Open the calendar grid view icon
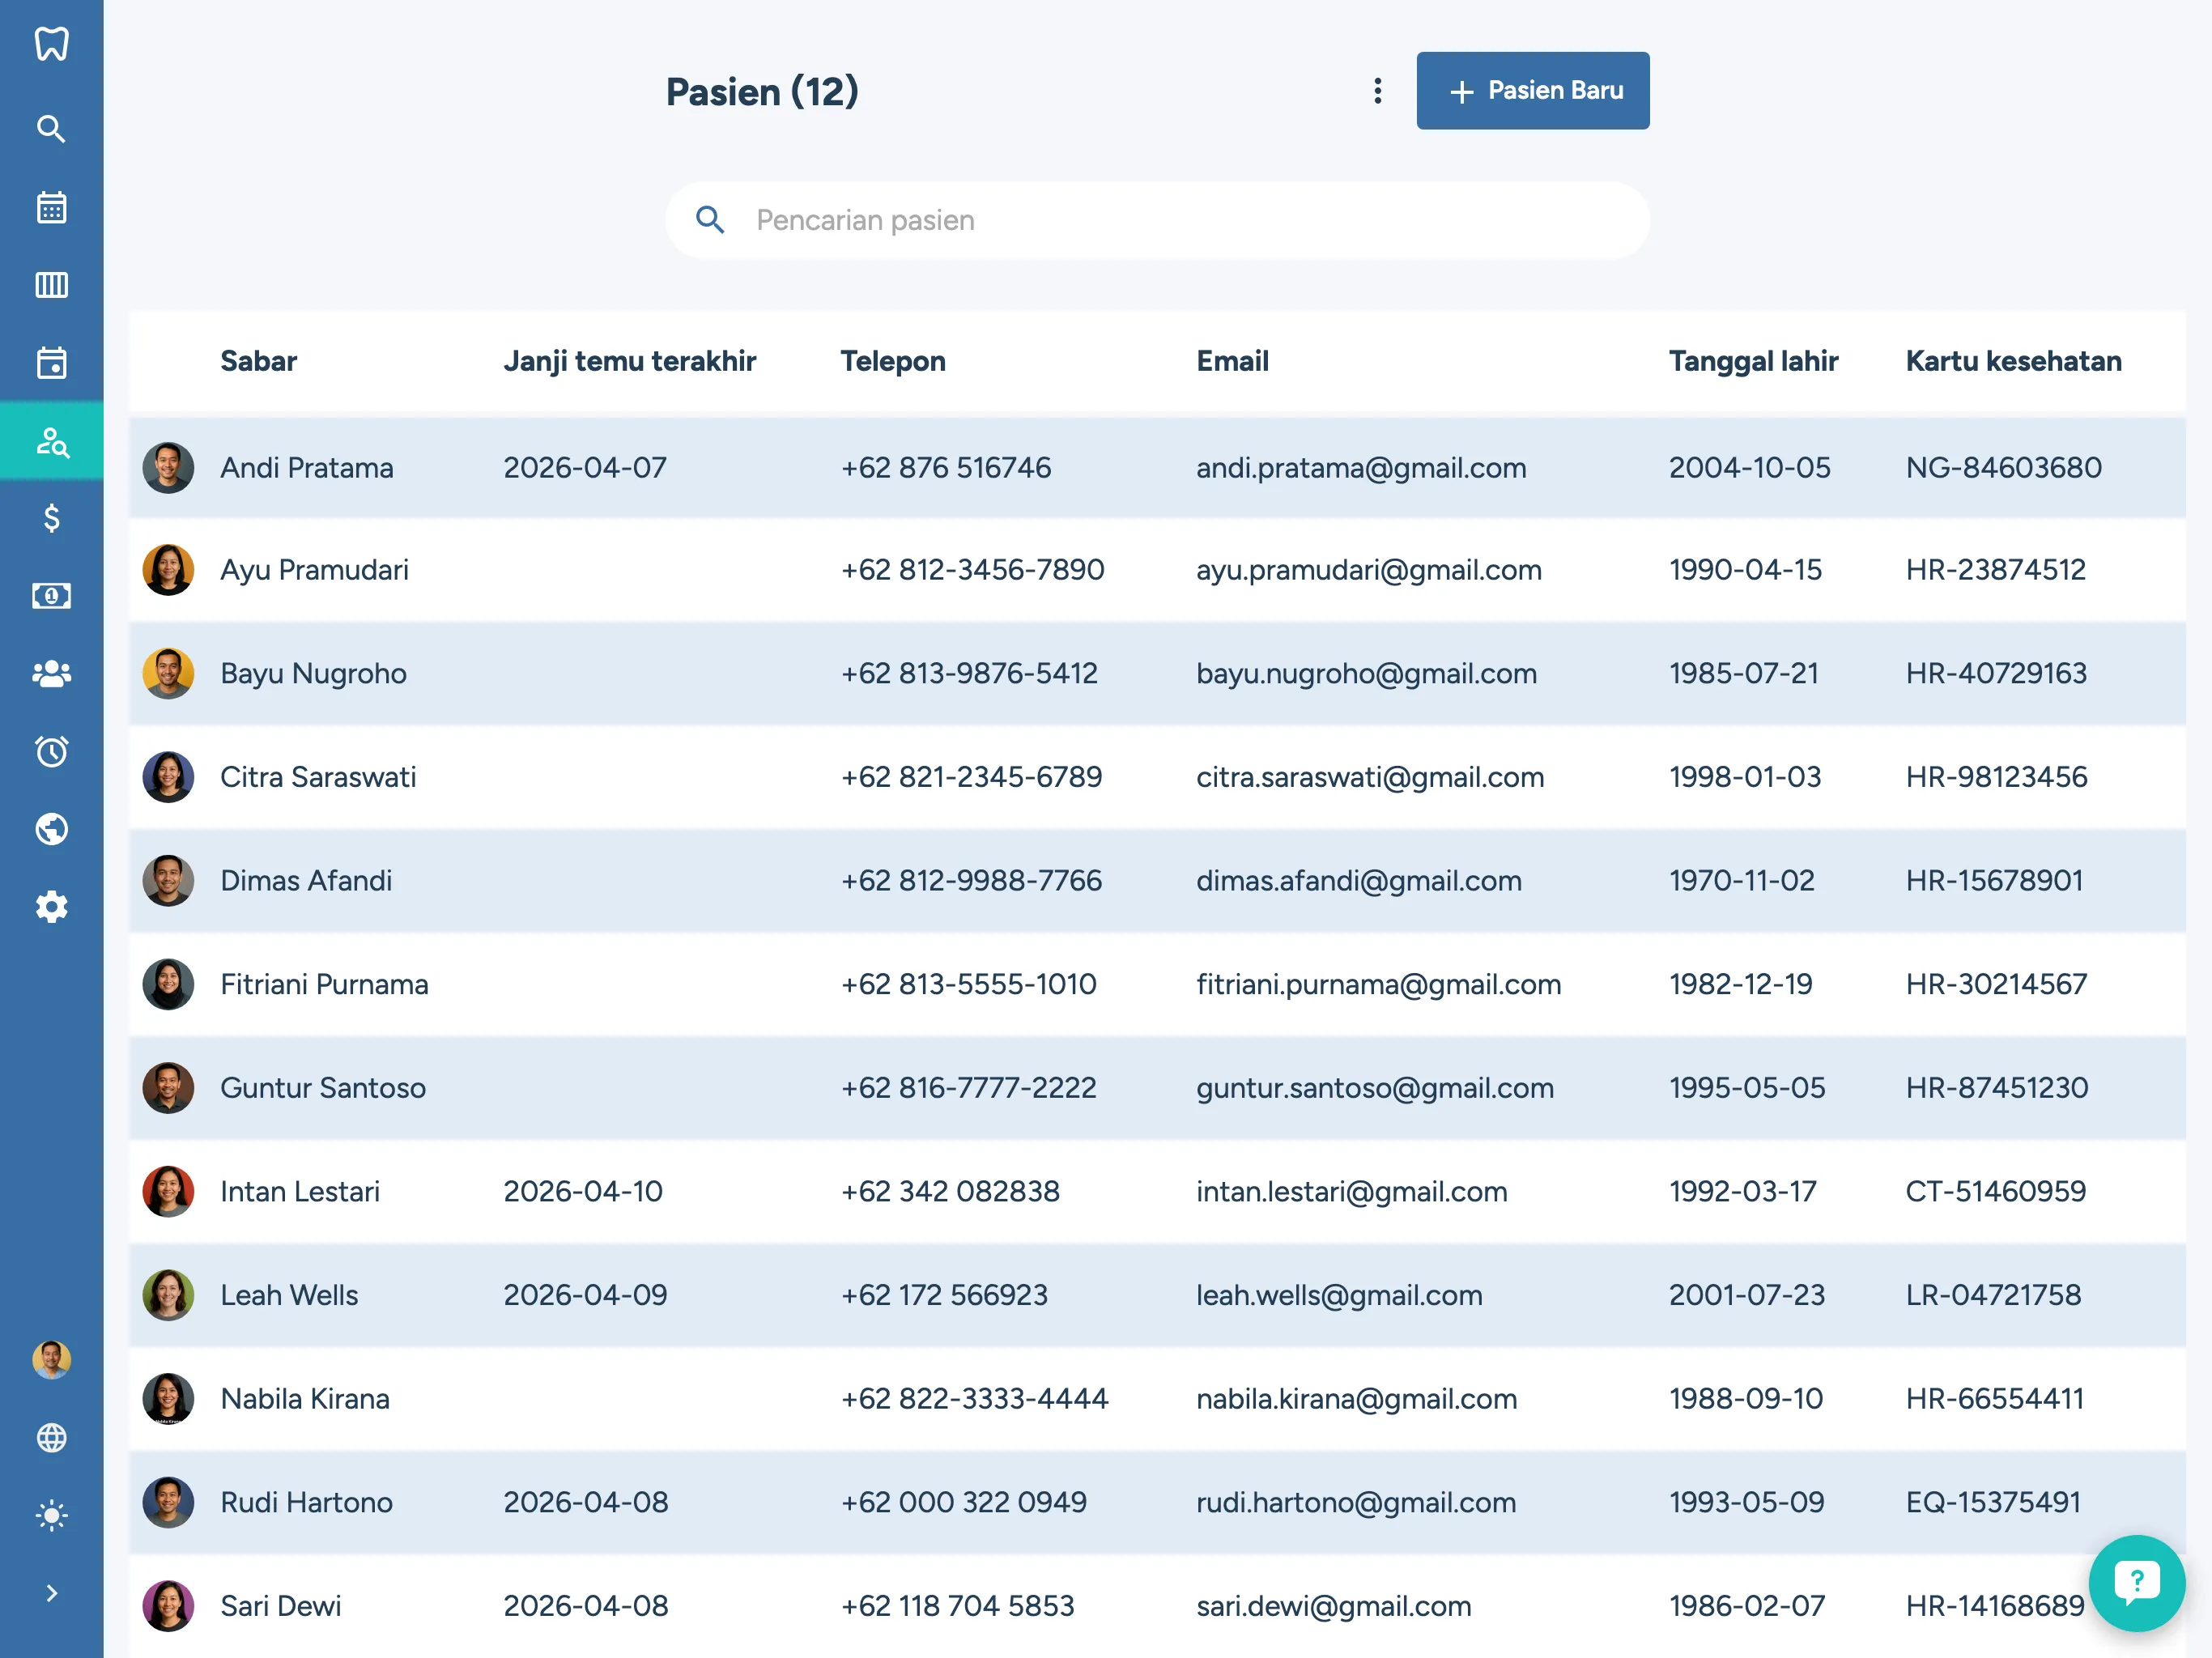This screenshot has width=2212, height=1658. pyautogui.click(x=51, y=207)
